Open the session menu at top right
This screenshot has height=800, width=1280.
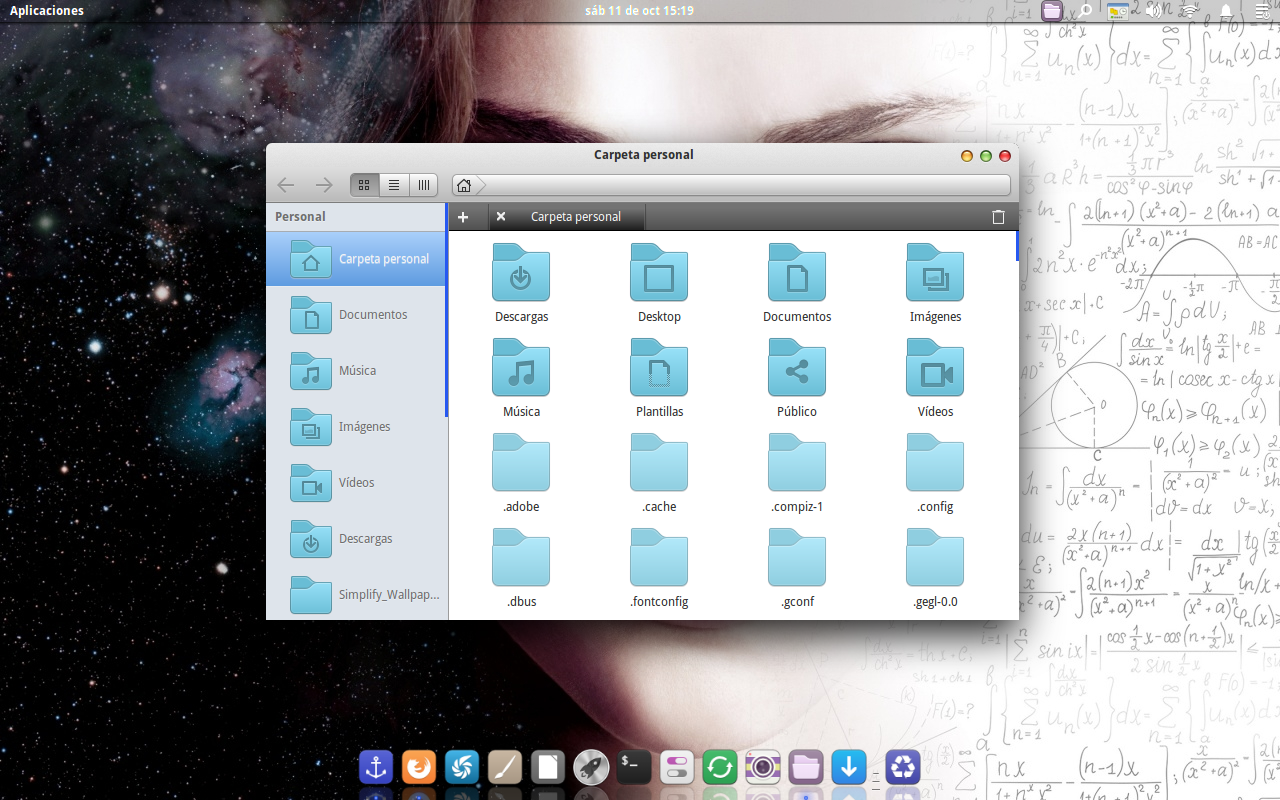(1262, 10)
